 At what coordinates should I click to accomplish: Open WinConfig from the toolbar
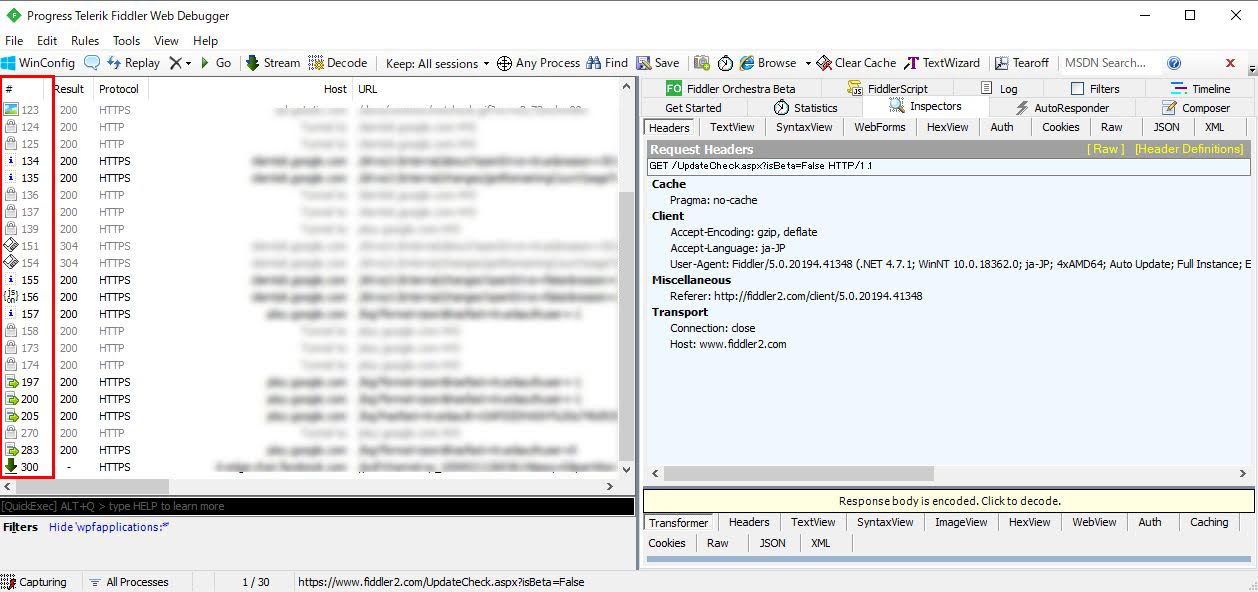tap(38, 62)
